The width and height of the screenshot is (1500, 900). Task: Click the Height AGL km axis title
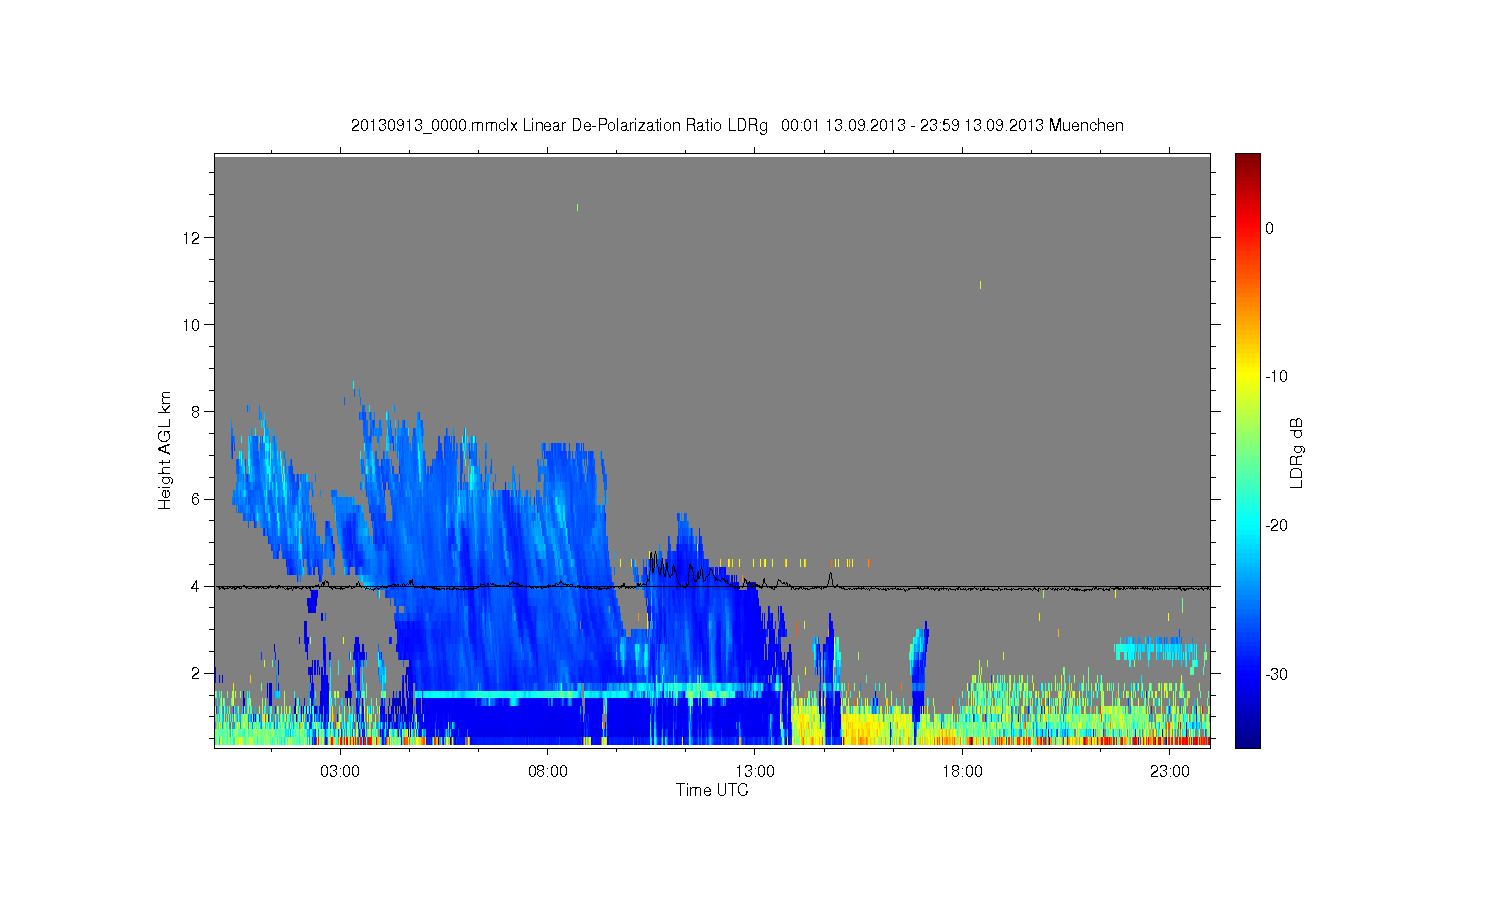pyautogui.click(x=165, y=450)
